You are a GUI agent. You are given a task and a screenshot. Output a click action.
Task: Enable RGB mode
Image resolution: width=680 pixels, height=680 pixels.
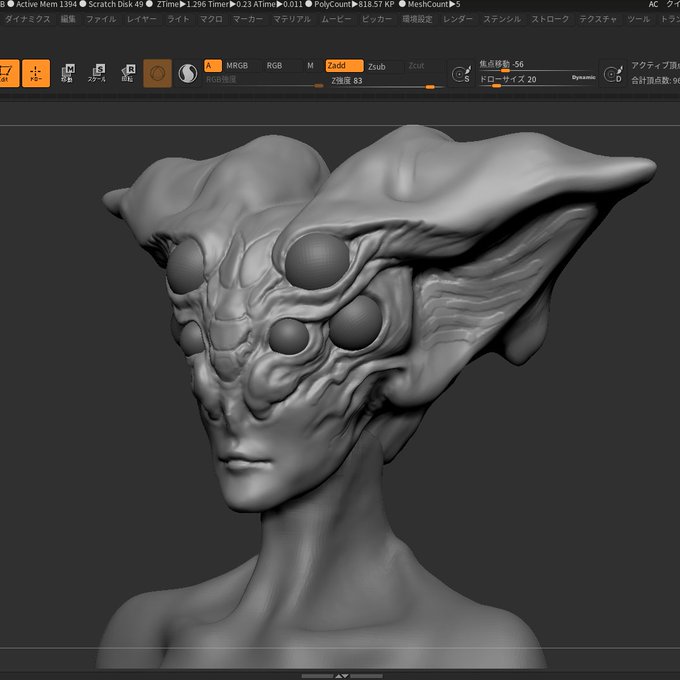pos(274,66)
